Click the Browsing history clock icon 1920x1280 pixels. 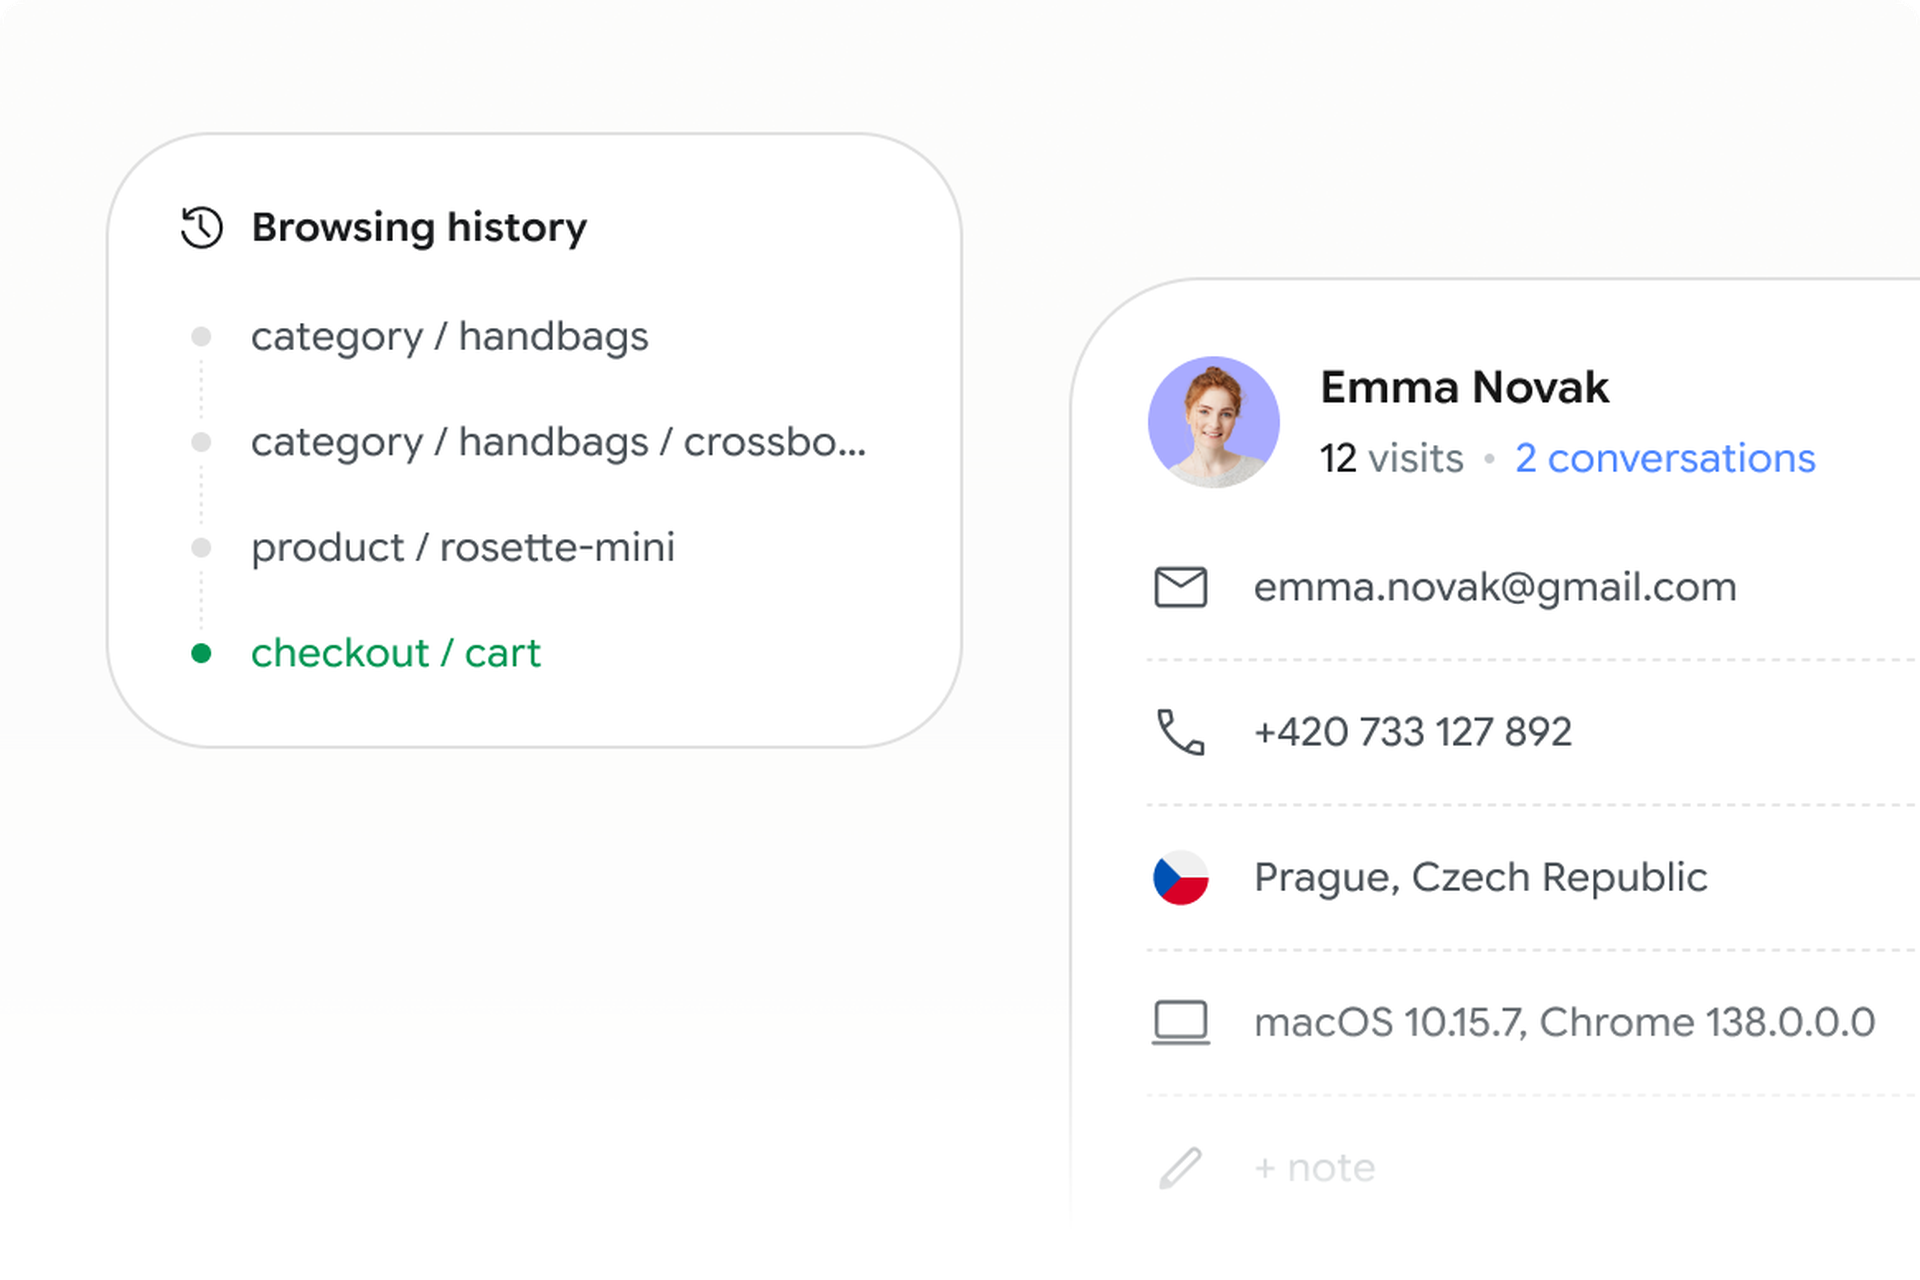point(201,227)
